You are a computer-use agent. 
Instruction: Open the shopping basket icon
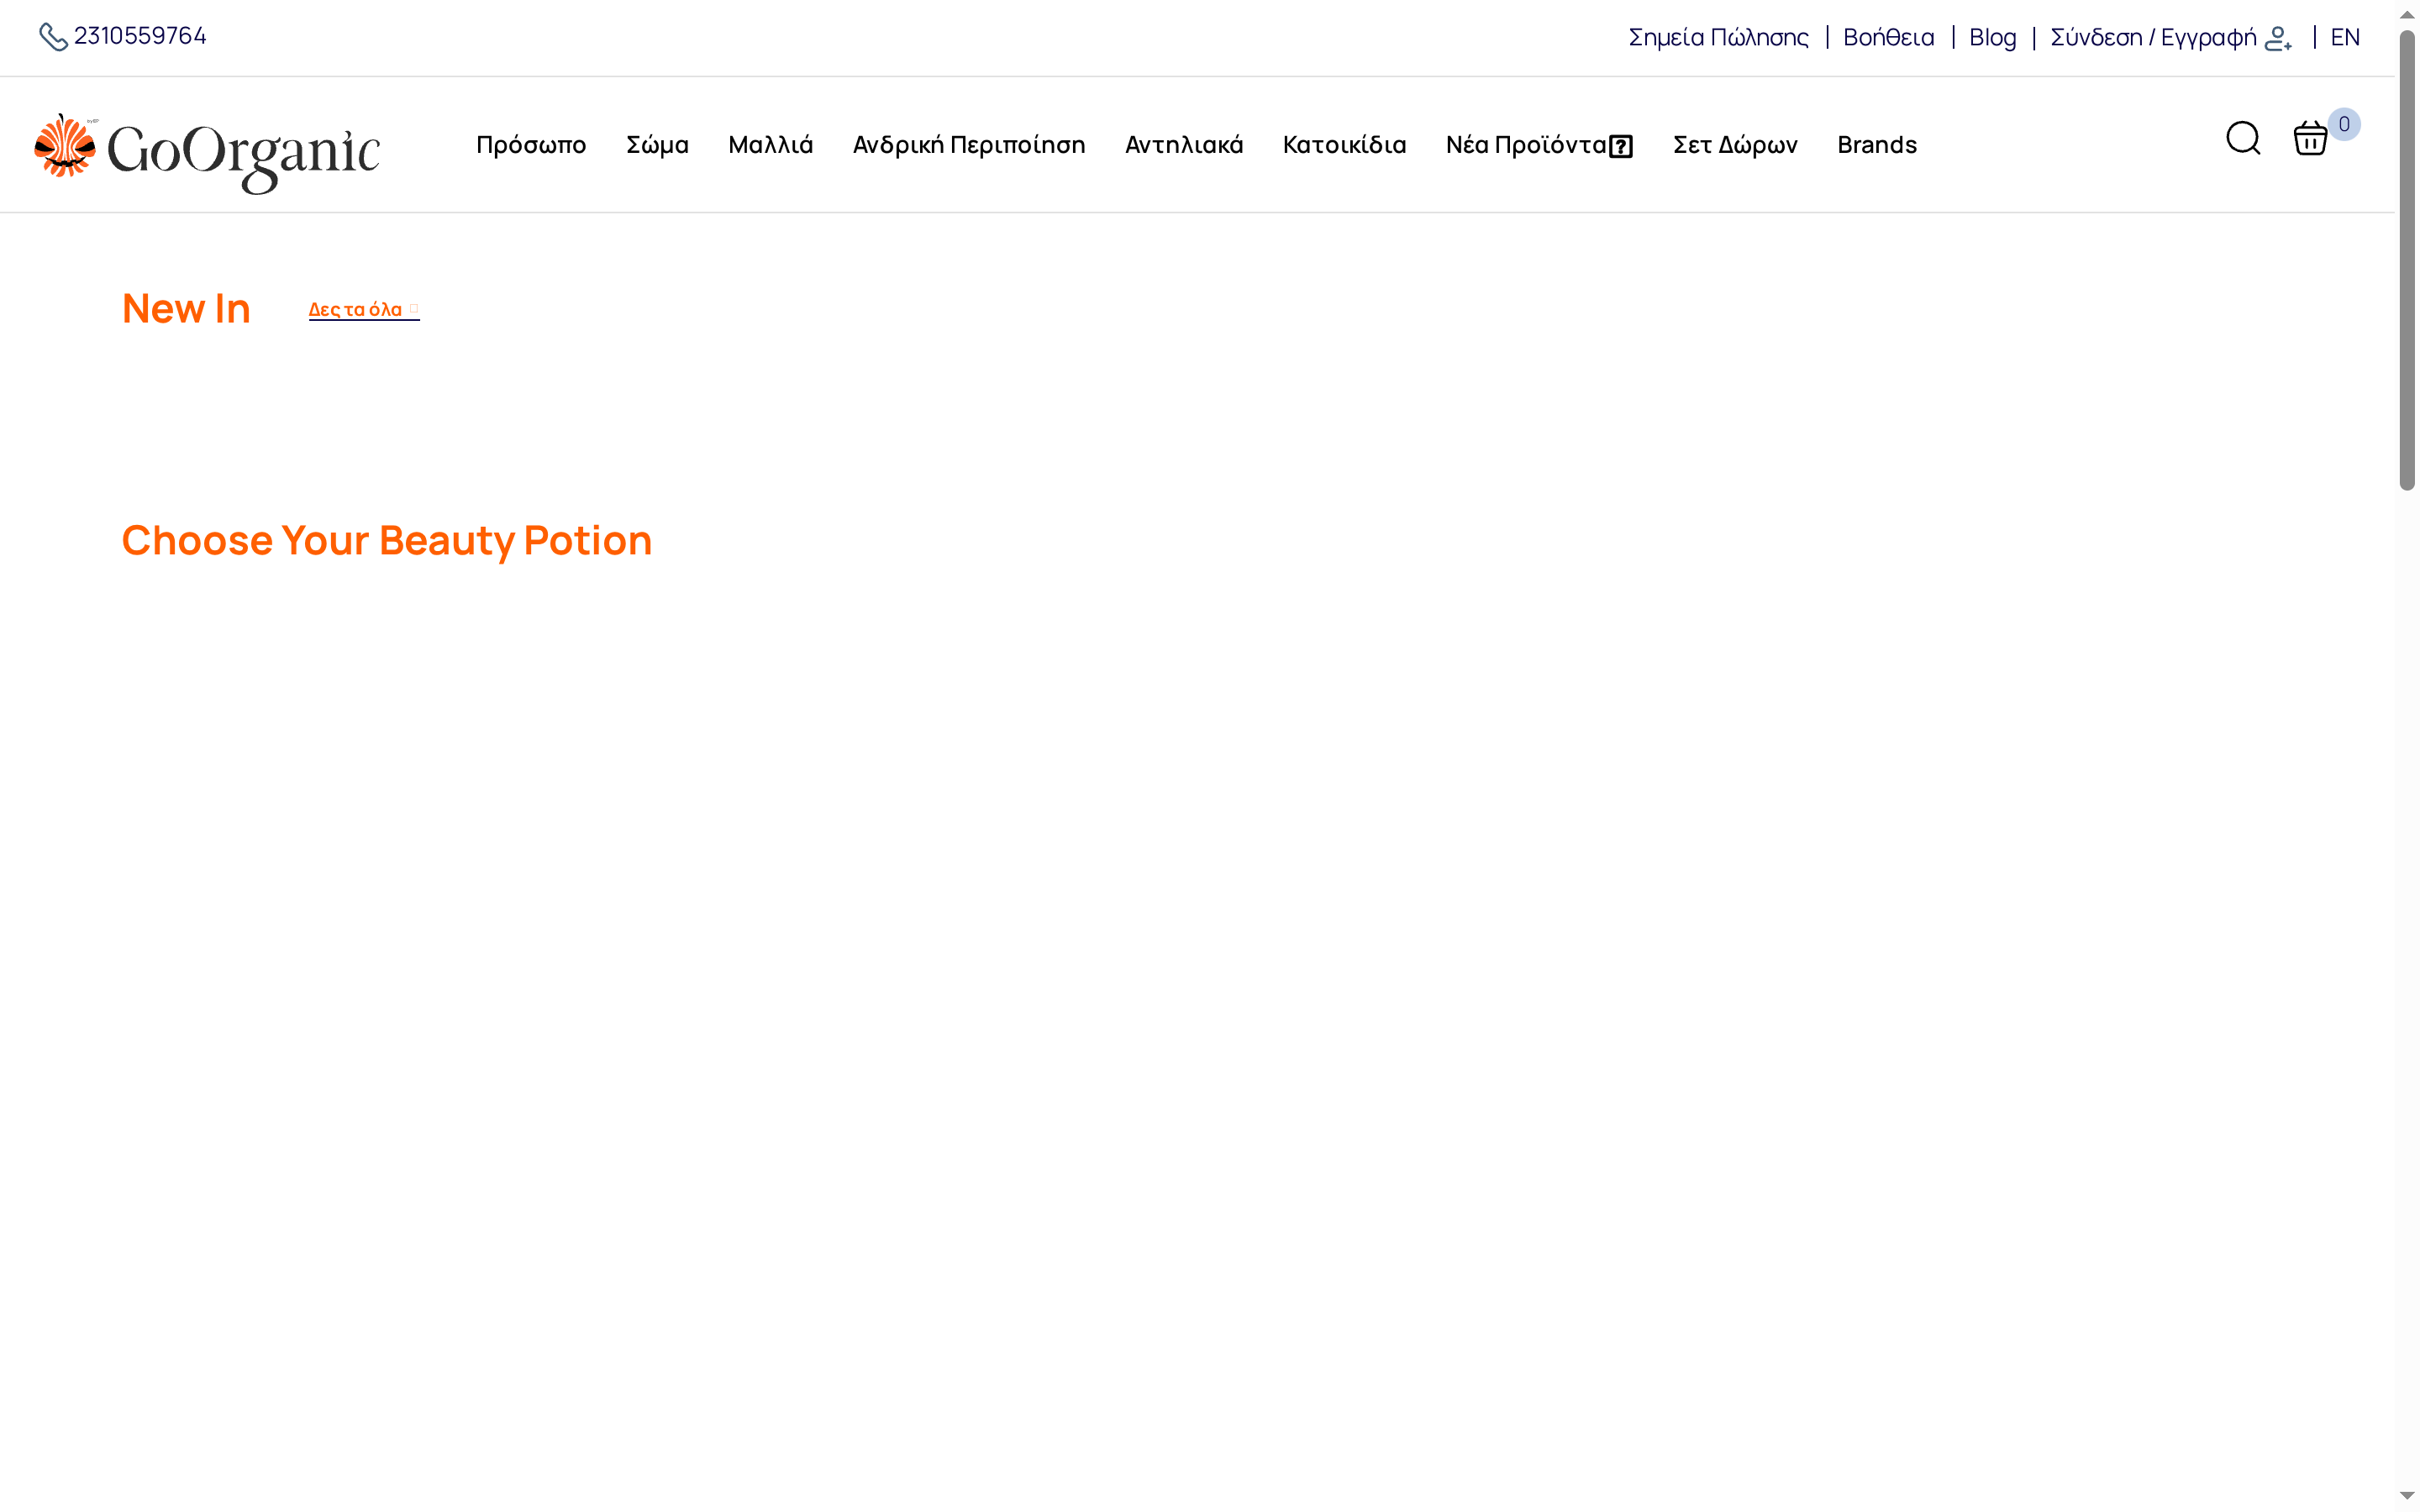pyautogui.click(x=2311, y=140)
